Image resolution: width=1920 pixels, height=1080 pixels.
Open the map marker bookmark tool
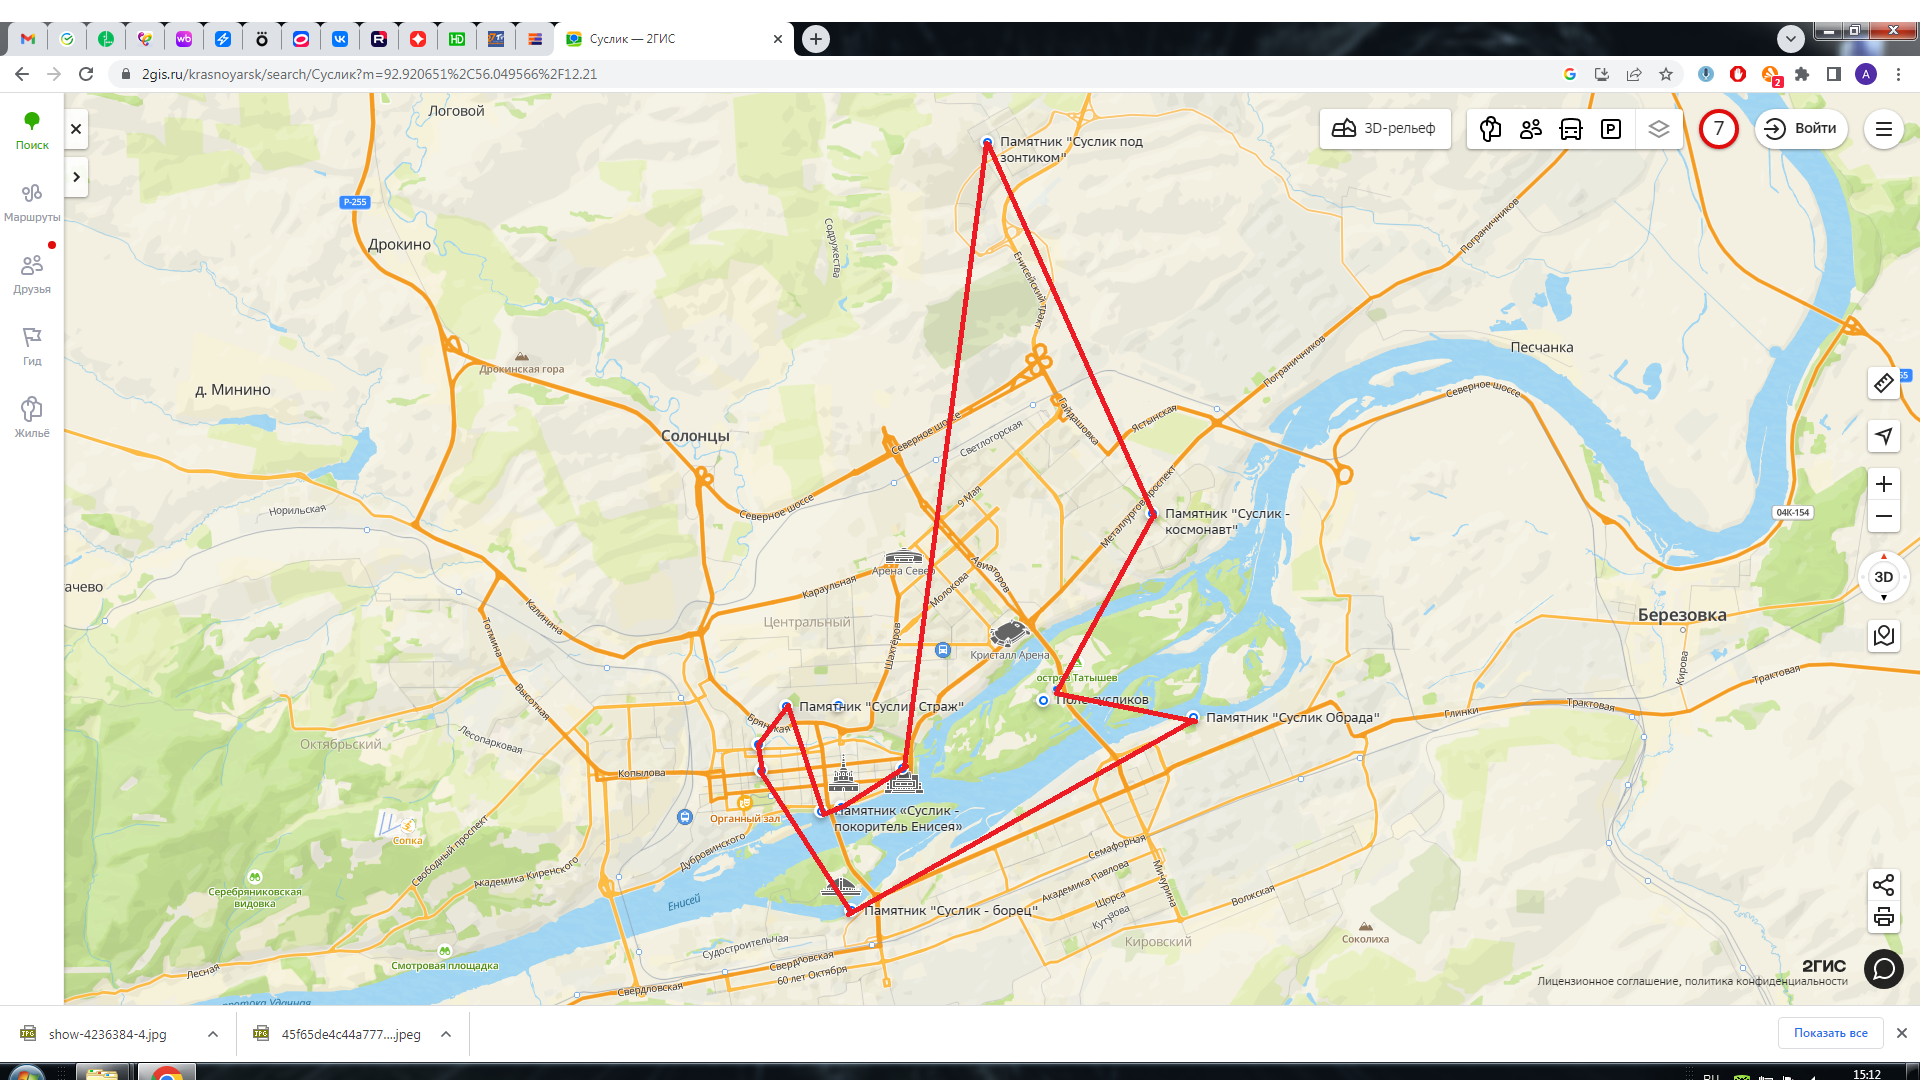pyautogui.click(x=1884, y=636)
